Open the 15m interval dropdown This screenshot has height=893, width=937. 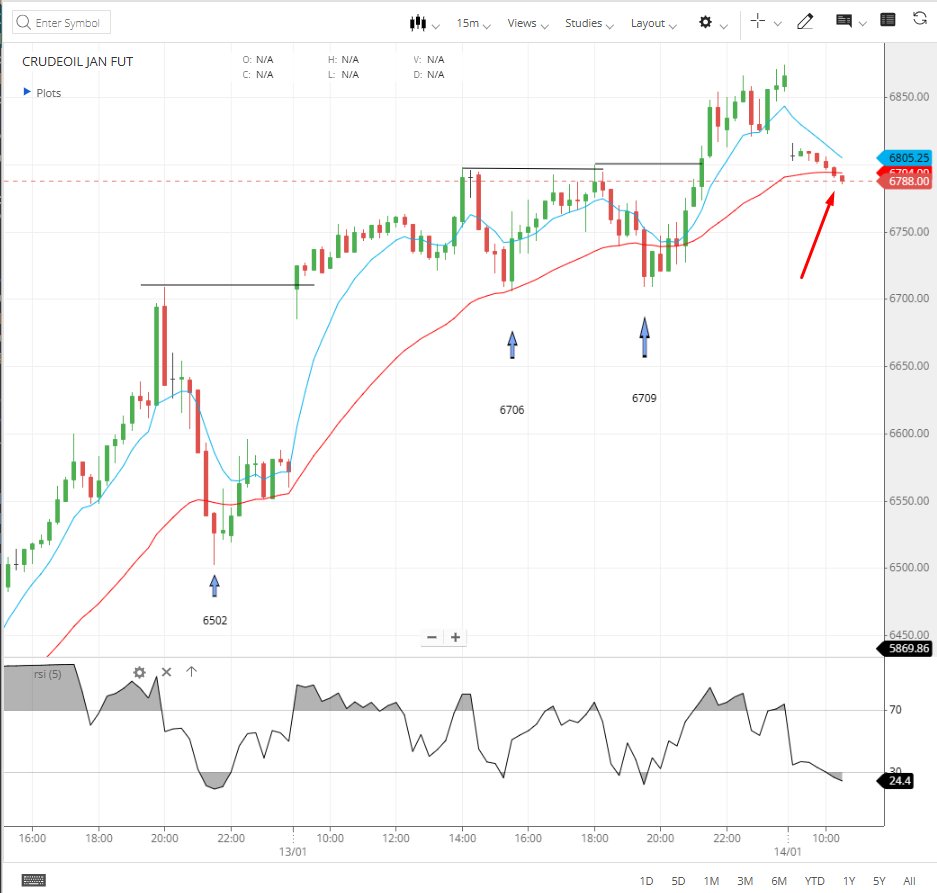[473, 23]
